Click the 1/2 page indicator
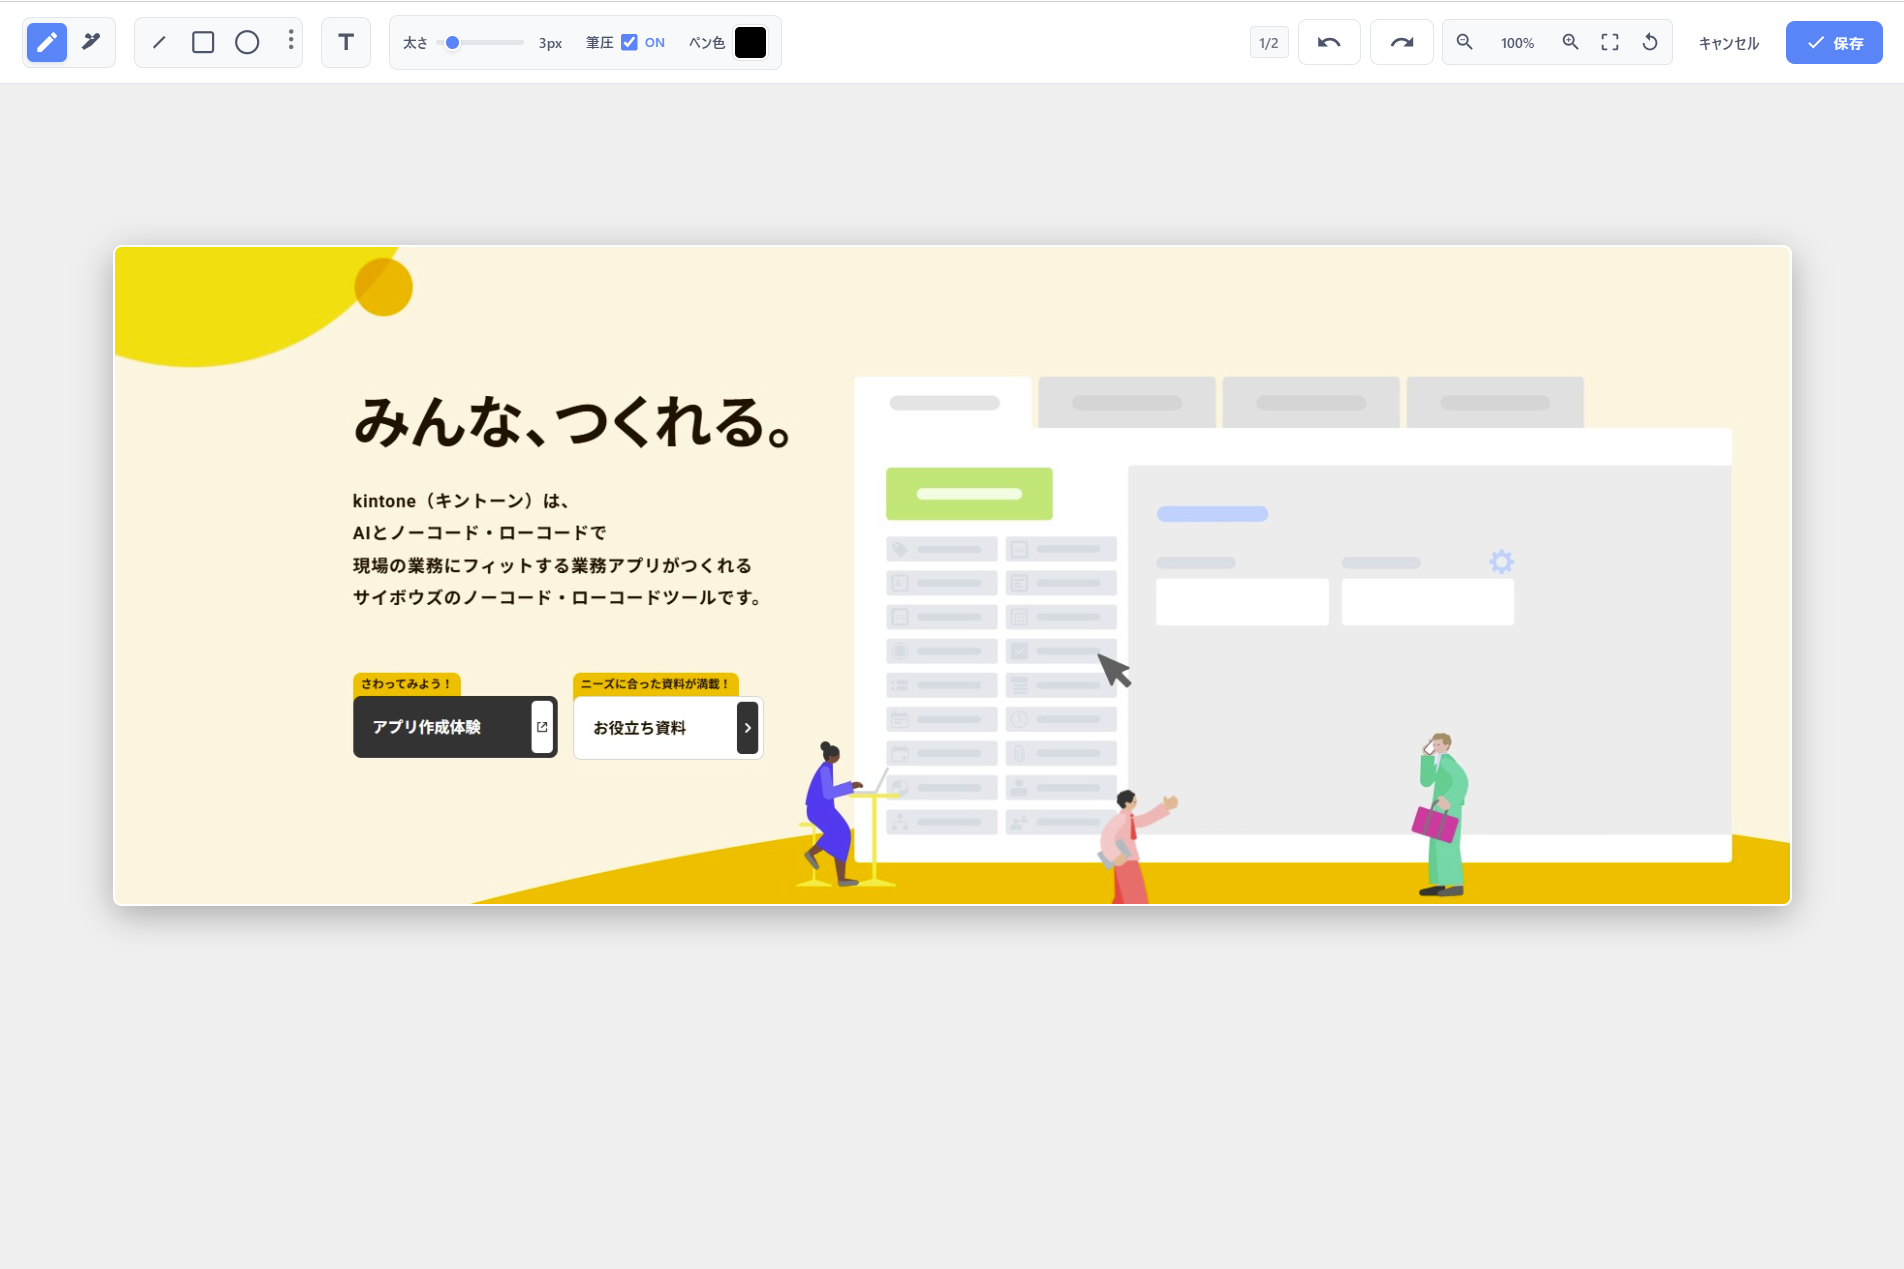 pos(1268,42)
